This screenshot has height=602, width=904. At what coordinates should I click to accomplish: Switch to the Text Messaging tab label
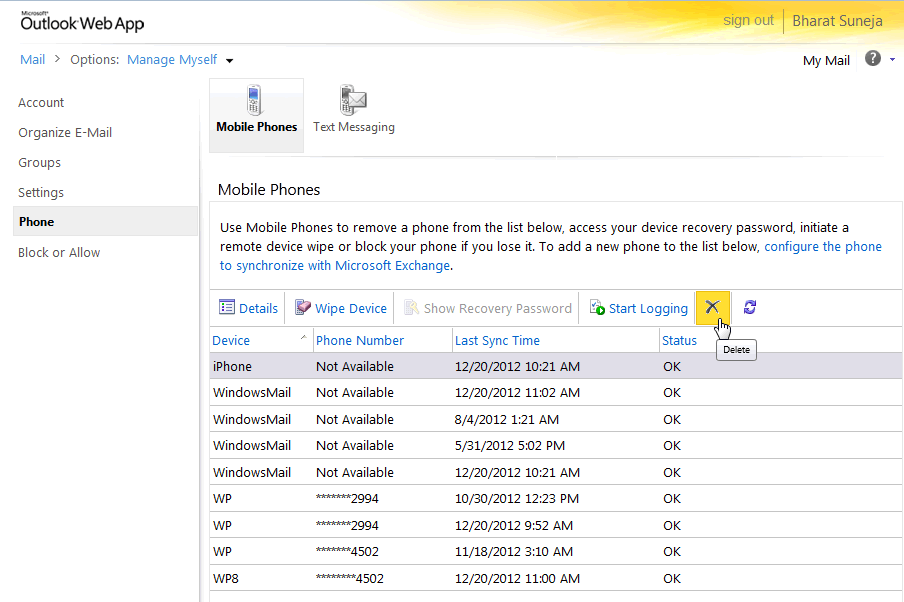pyautogui.click(x=354, y=127)
